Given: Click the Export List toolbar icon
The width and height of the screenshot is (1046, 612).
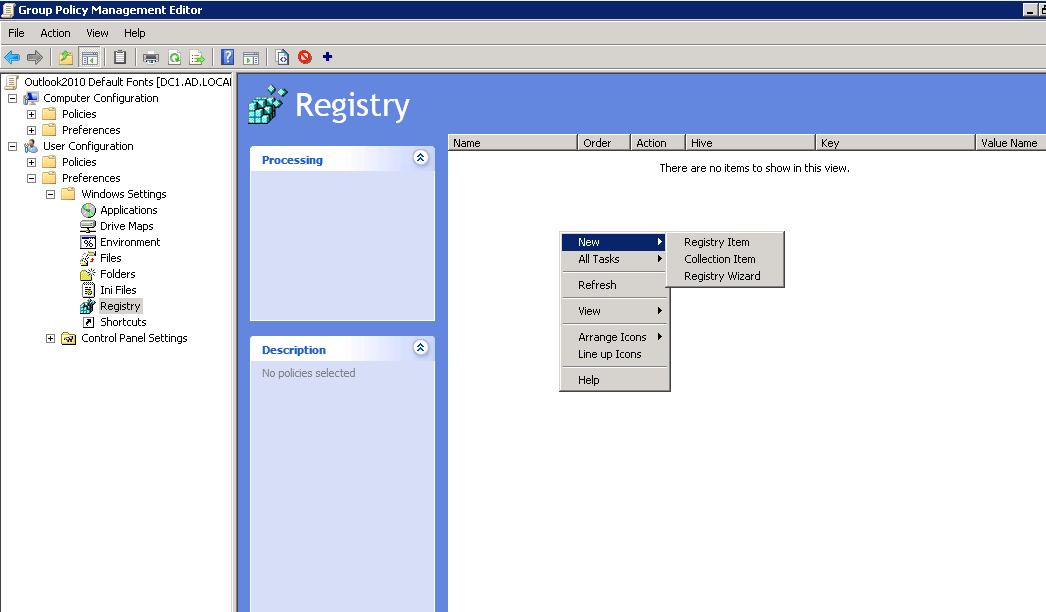Looking at the screenshot, I should click(197, 57).
